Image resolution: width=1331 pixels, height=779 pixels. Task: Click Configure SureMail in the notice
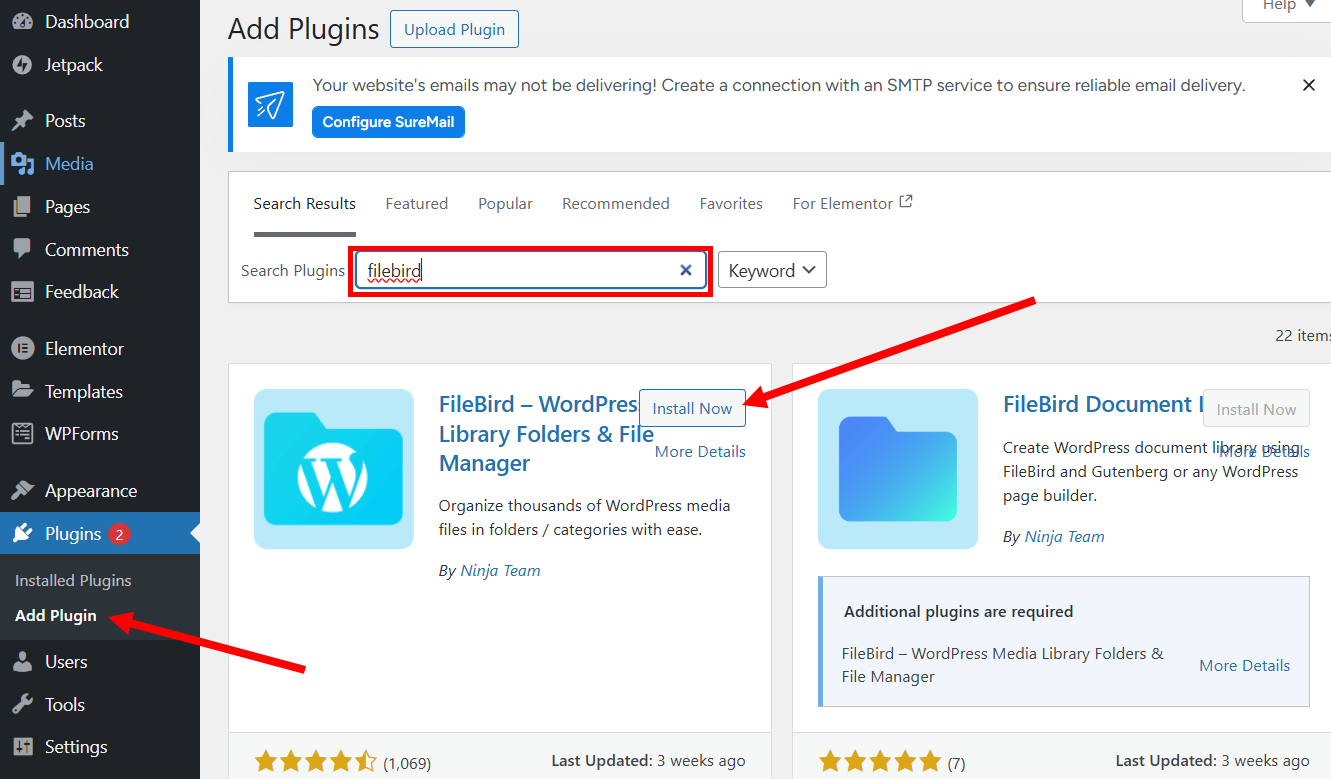pos(388,121)
